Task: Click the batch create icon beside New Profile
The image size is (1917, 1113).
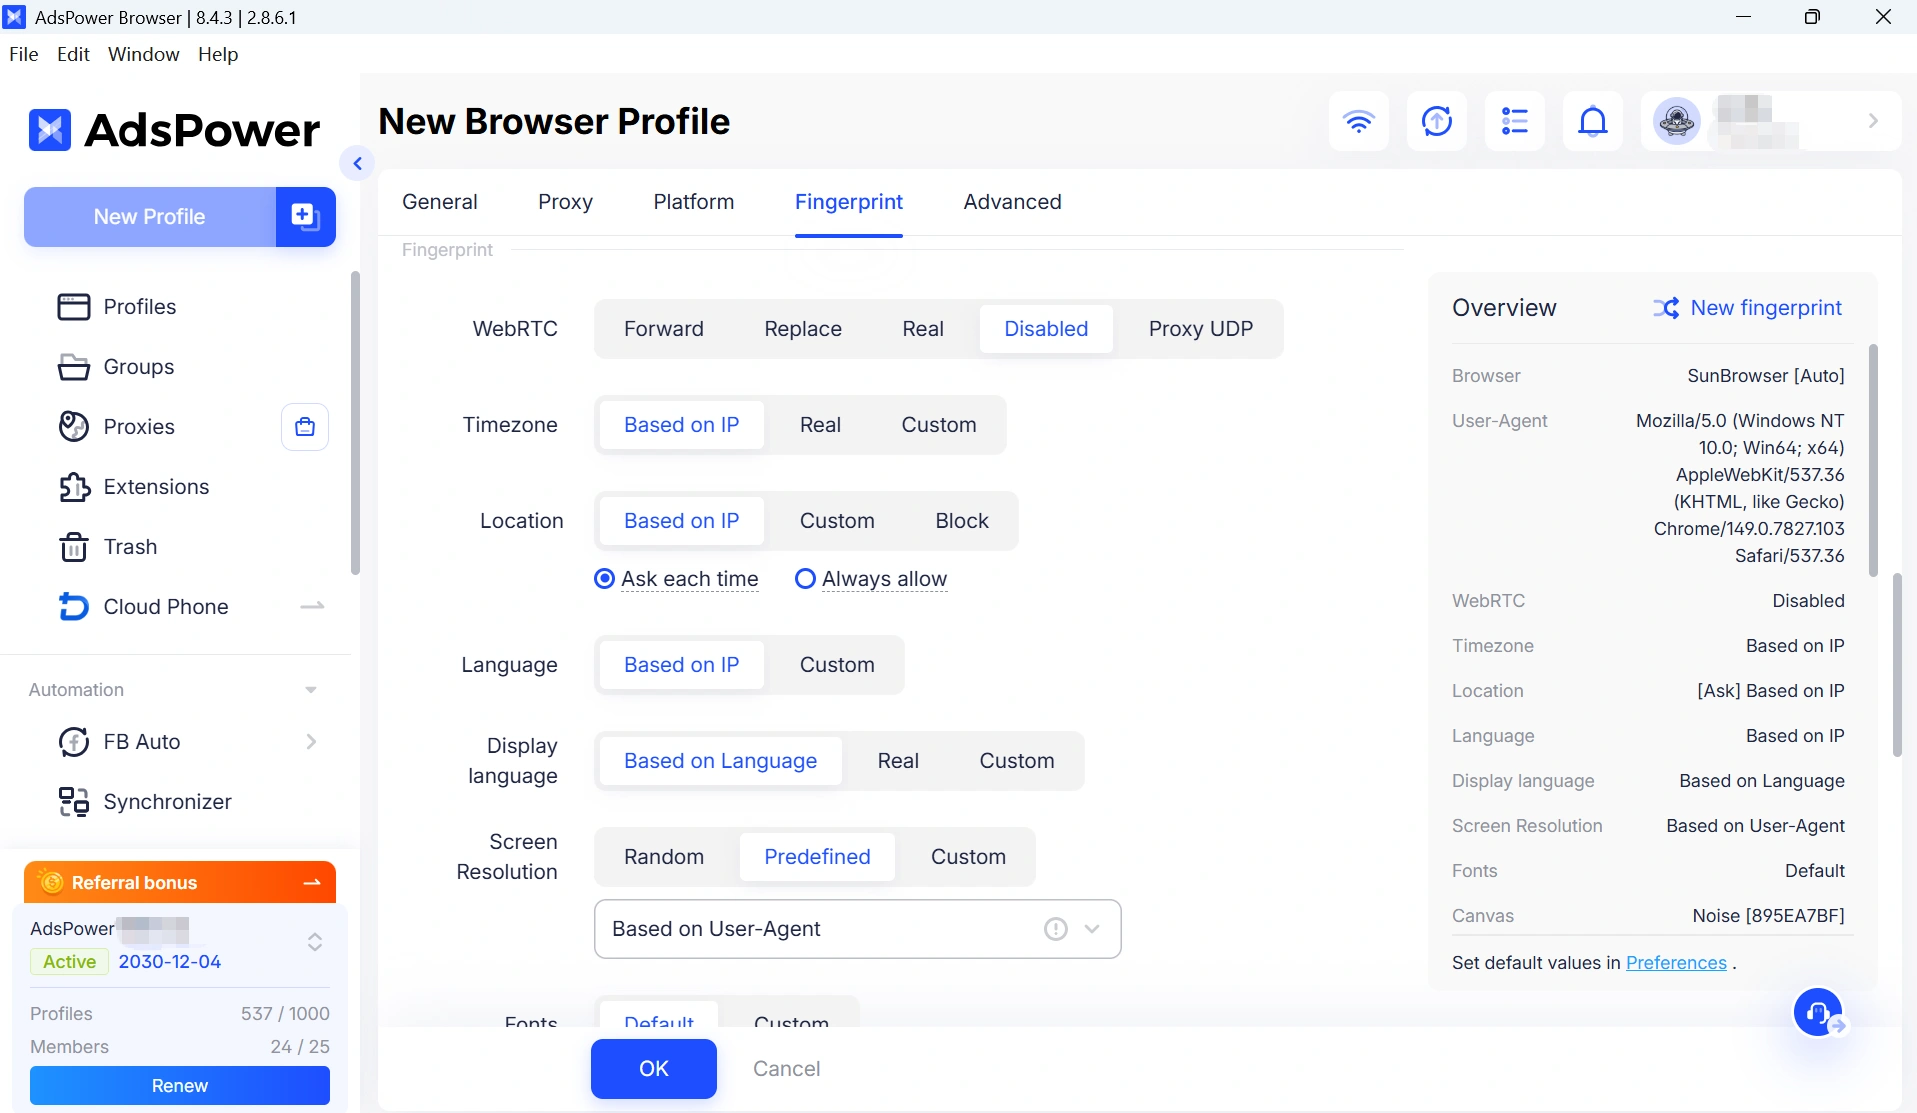Action: coord(305,216)
